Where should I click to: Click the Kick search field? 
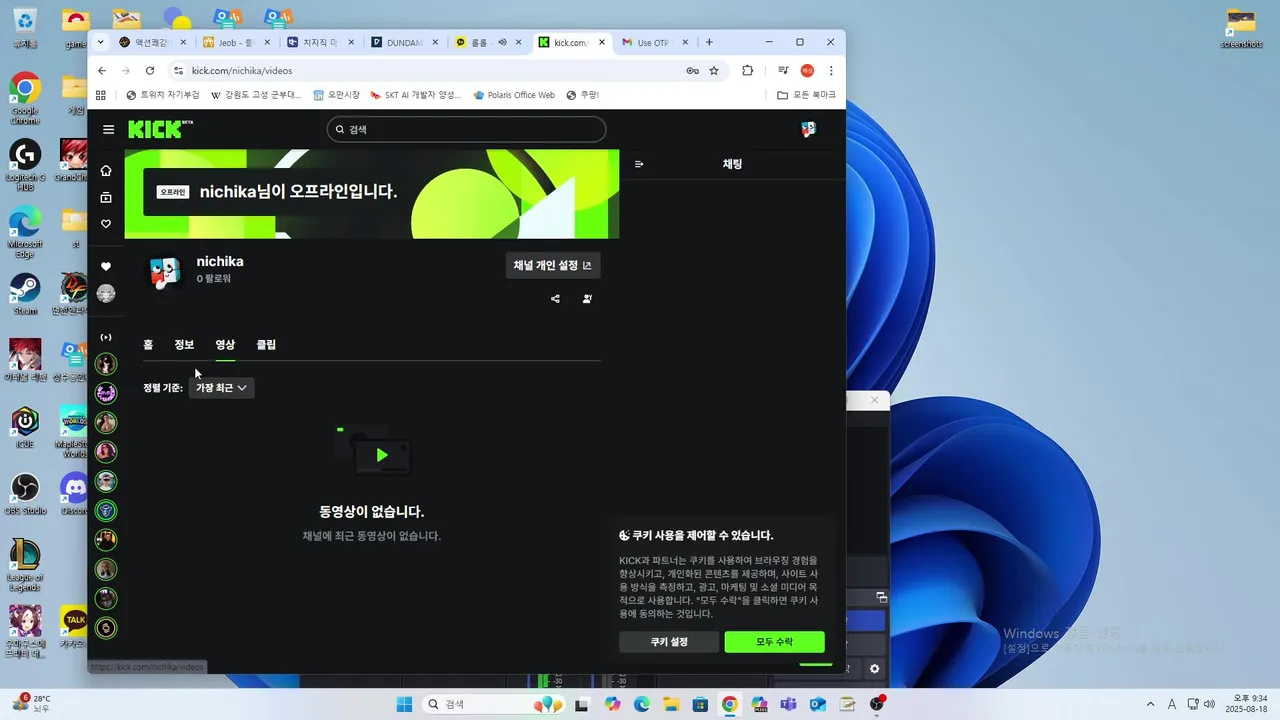(x=466, y=129)
